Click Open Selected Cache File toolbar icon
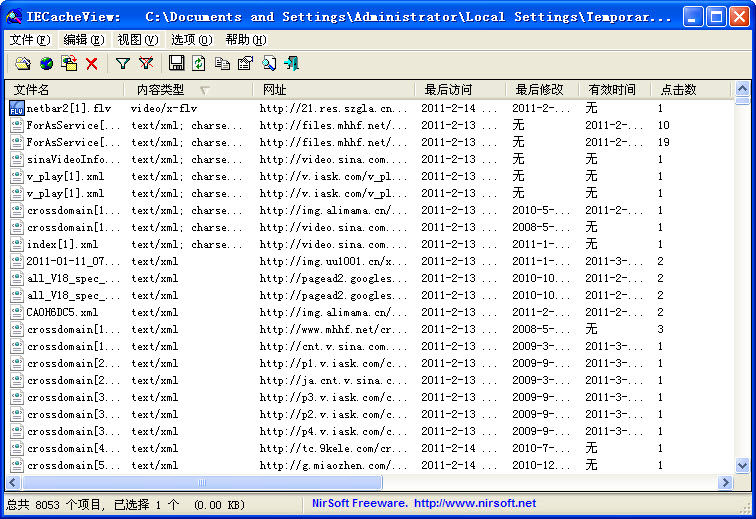Image resolution: width=756 pixels, height=519 pixels. click(x=23, y=64)
